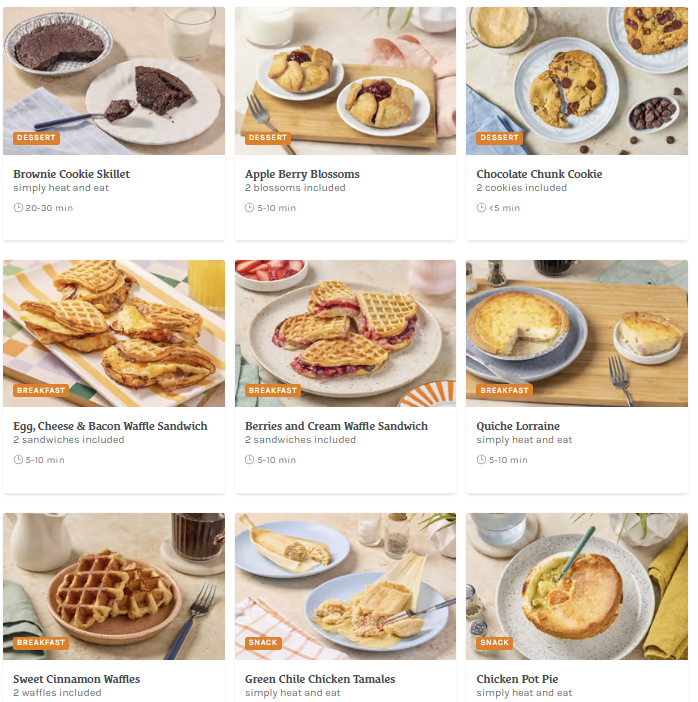Open the Quiche Lorraine title link
Viewport: 698px width, 702px height.
(518, 426)
